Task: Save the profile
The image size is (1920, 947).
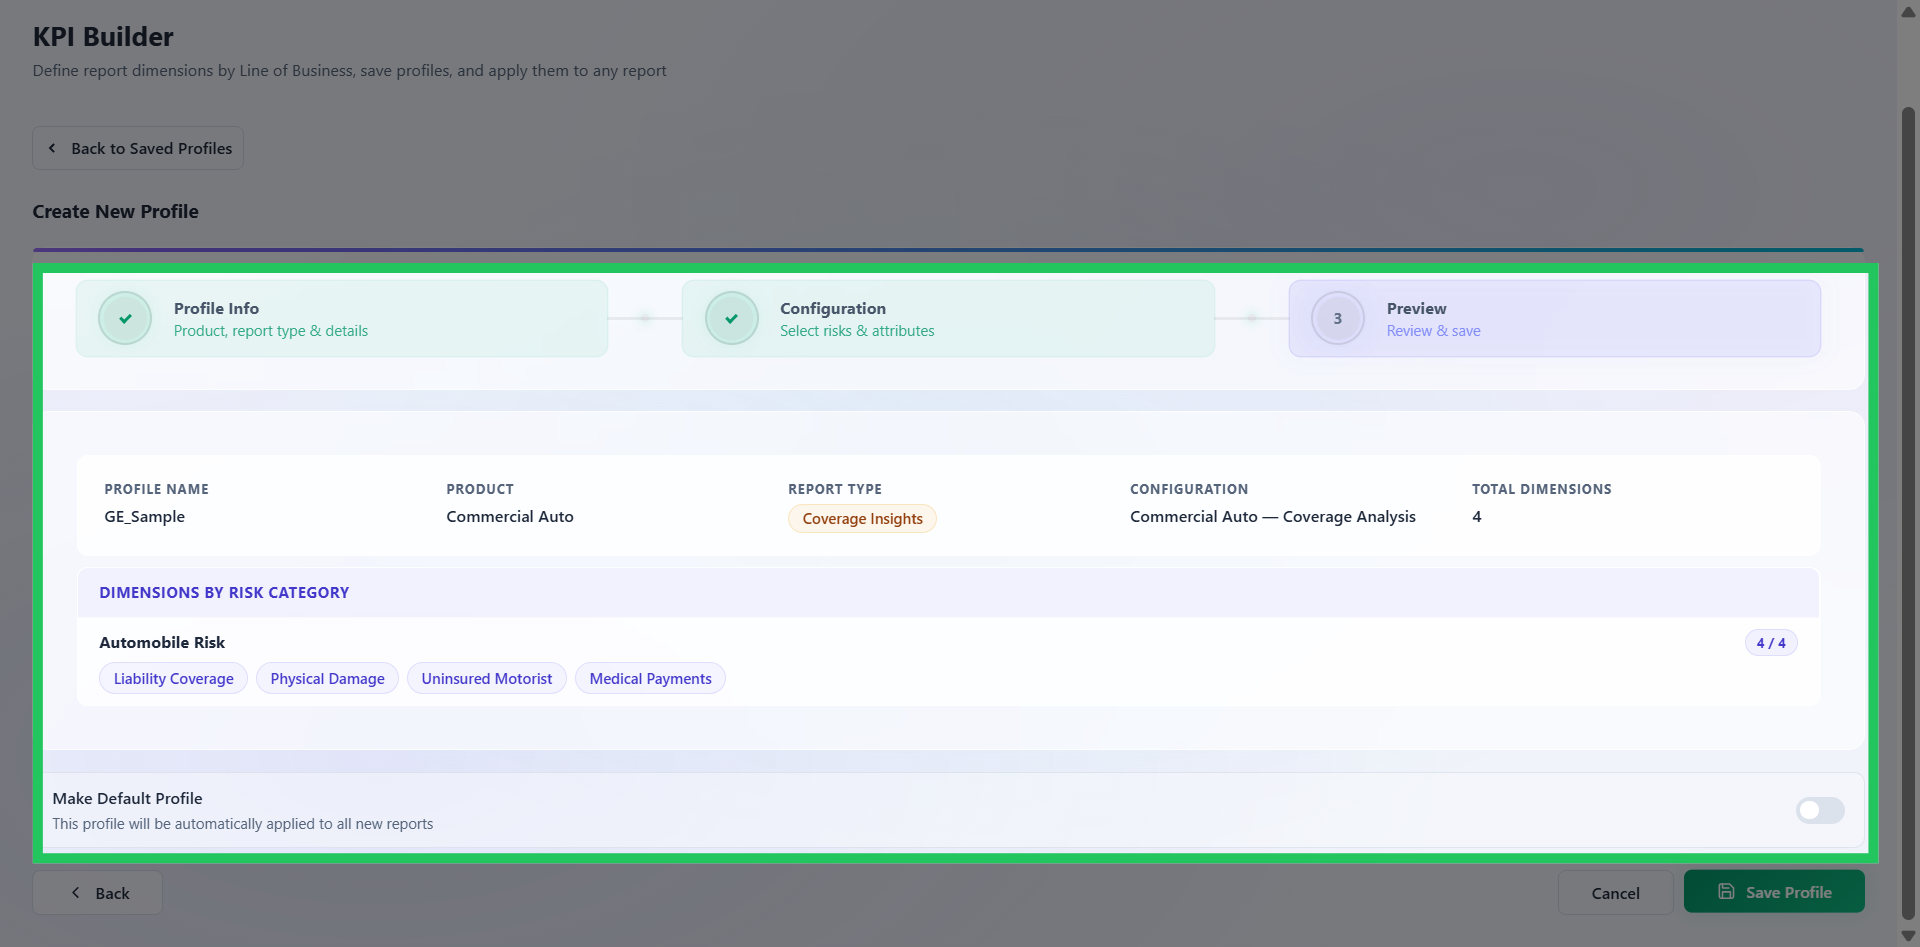Action: click(x=1774, y=892)
